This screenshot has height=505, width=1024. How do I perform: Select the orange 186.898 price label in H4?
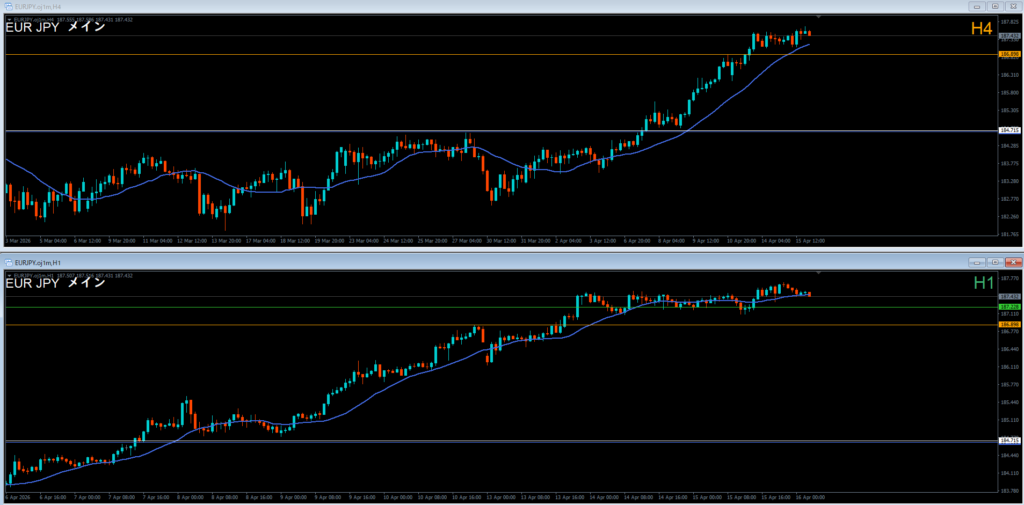tap(1008, 54)
